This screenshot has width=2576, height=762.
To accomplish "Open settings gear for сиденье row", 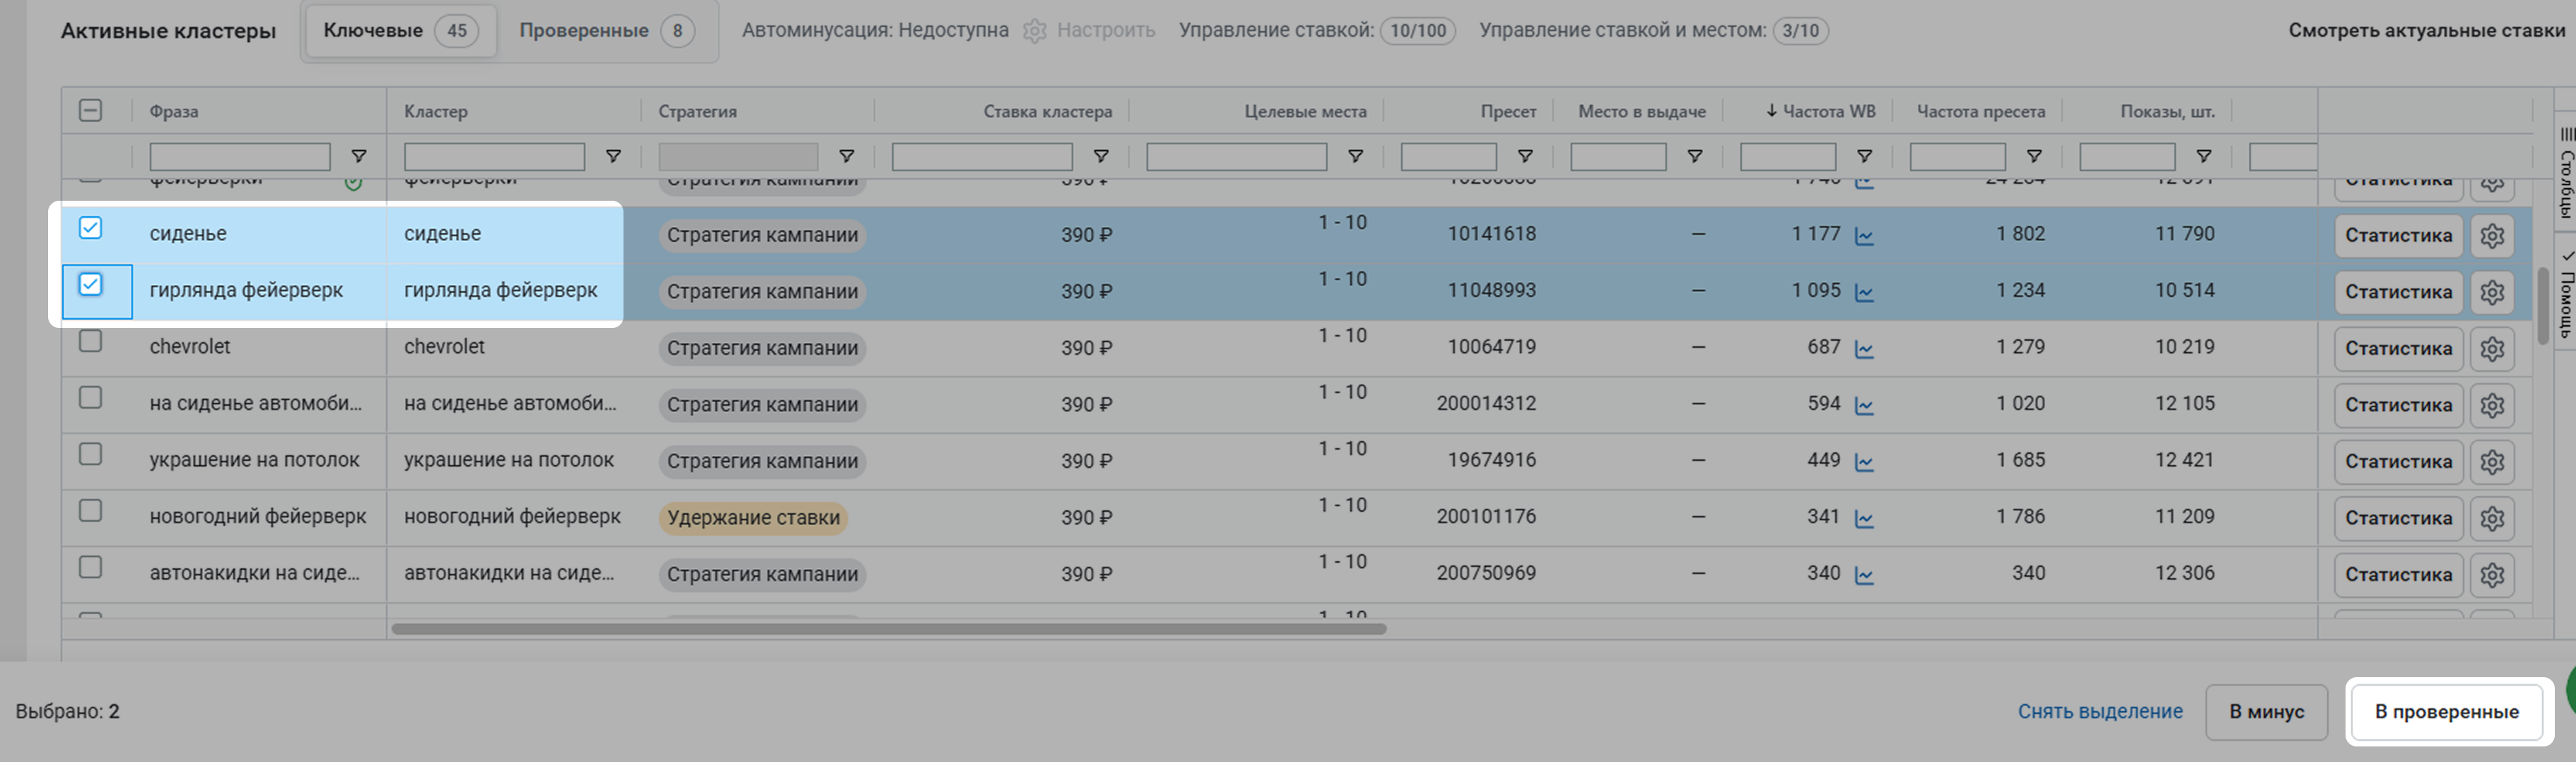I will point(2491,236).
